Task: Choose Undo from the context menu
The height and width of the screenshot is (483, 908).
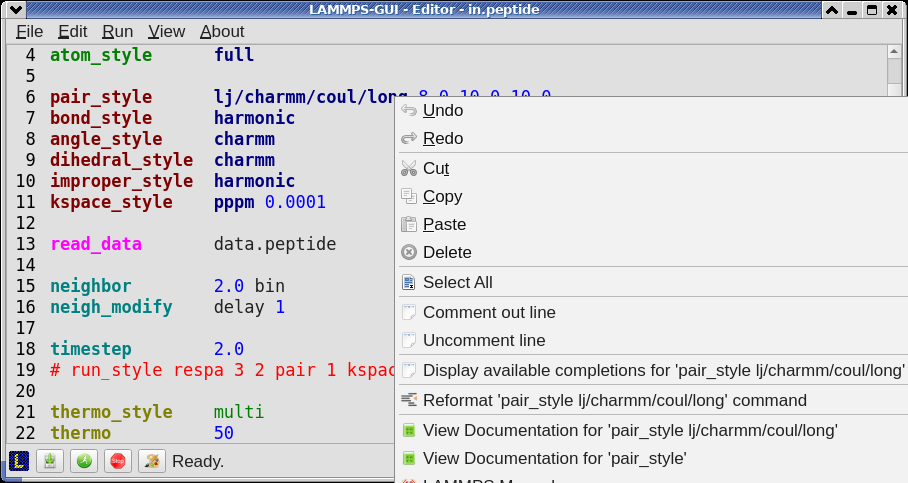Action: [651, 110]
